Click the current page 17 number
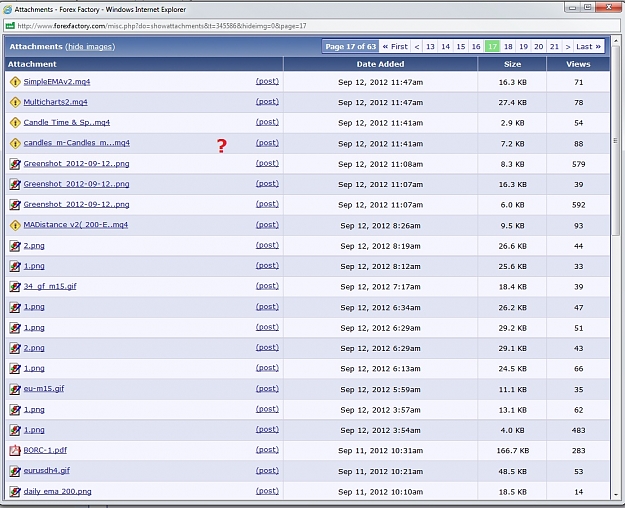 (492, 47)
